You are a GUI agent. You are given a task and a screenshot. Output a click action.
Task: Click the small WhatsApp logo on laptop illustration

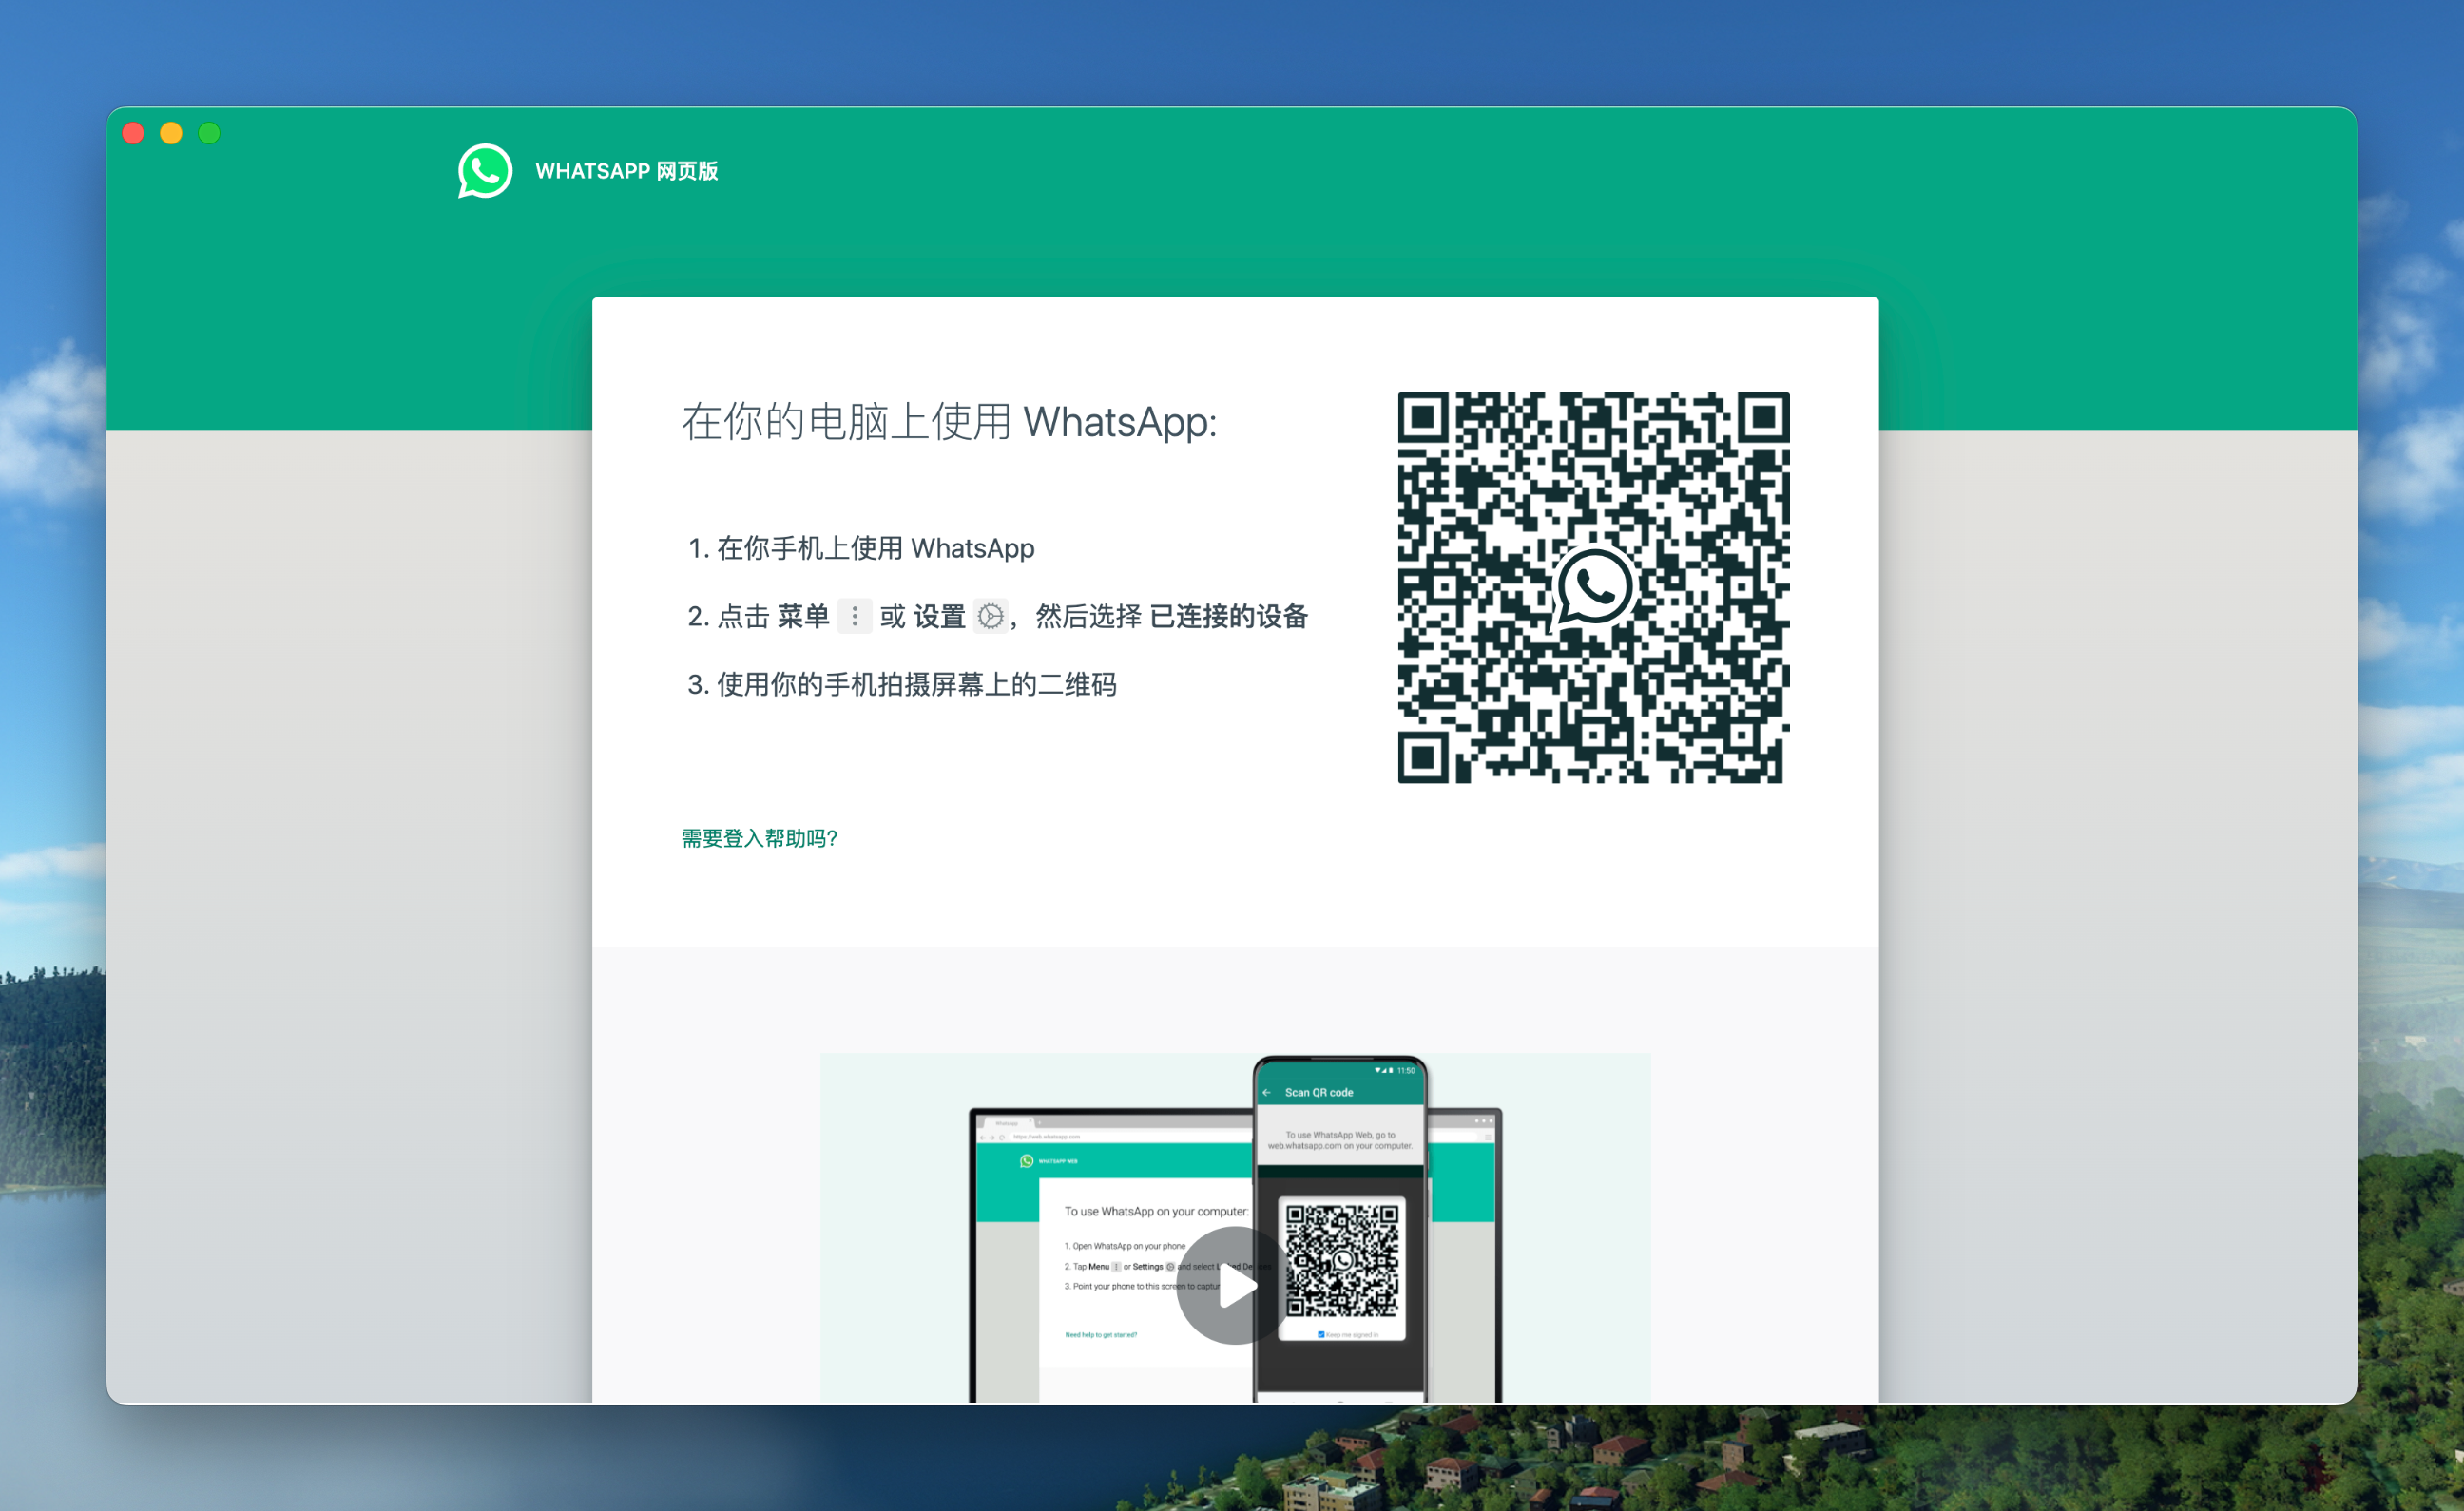pyautogui.click(x=1026, y=1161)
